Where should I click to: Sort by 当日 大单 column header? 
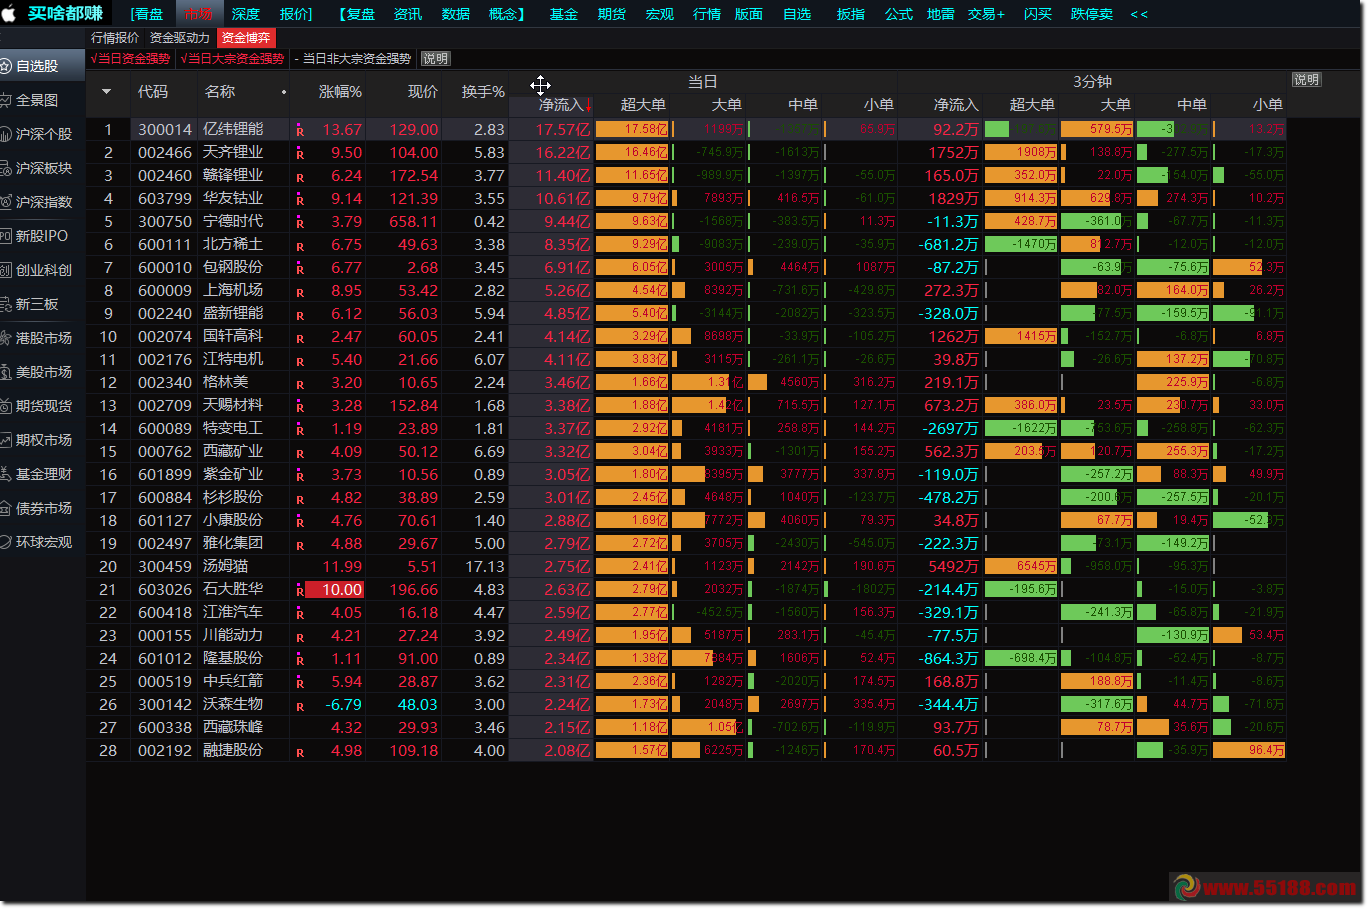point(726,105)
